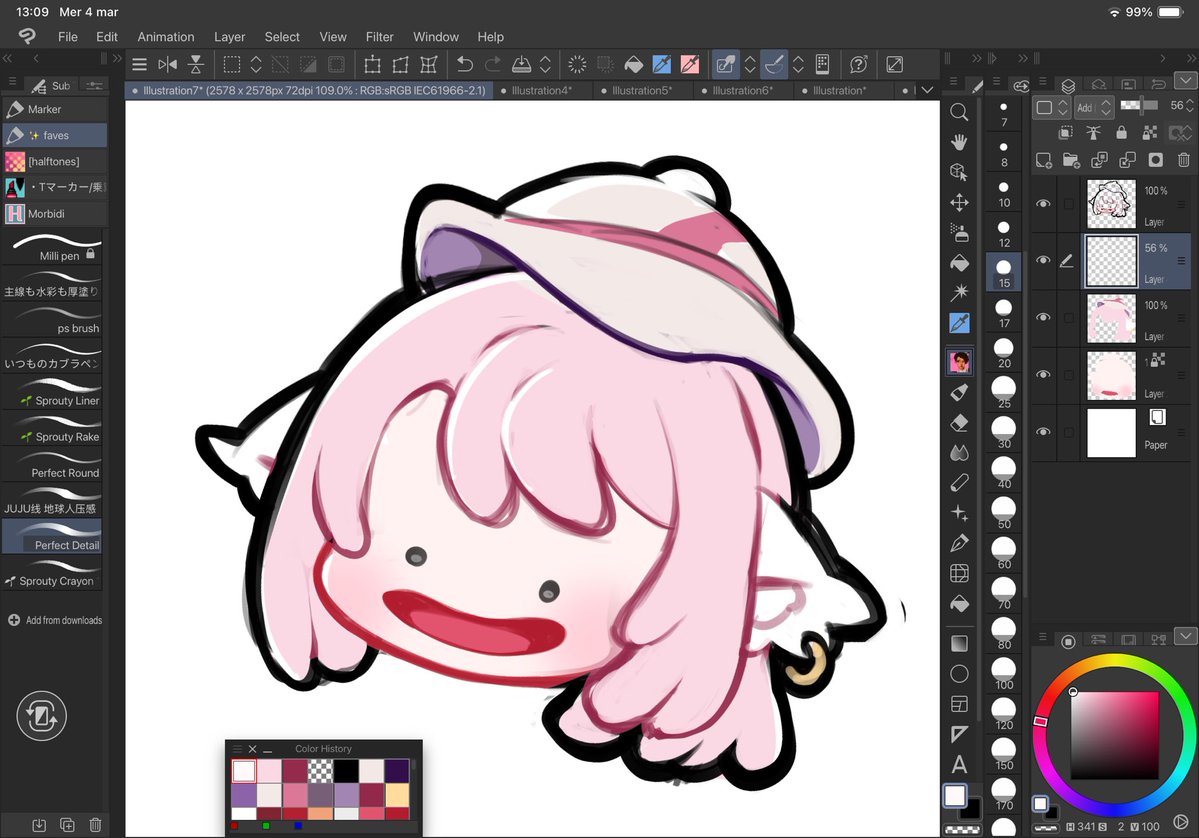
Task: Hide the top 100% layer with eye icon
Action: (x=1043, y=203)
